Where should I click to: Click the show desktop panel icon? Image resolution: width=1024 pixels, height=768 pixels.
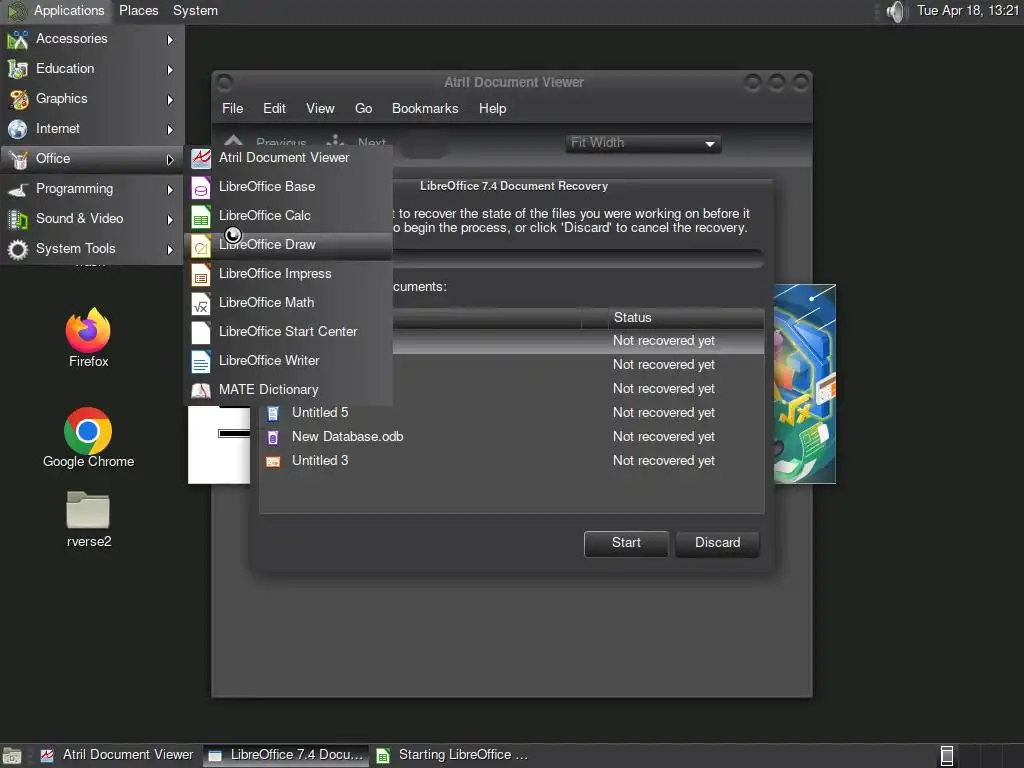(12, 756)
